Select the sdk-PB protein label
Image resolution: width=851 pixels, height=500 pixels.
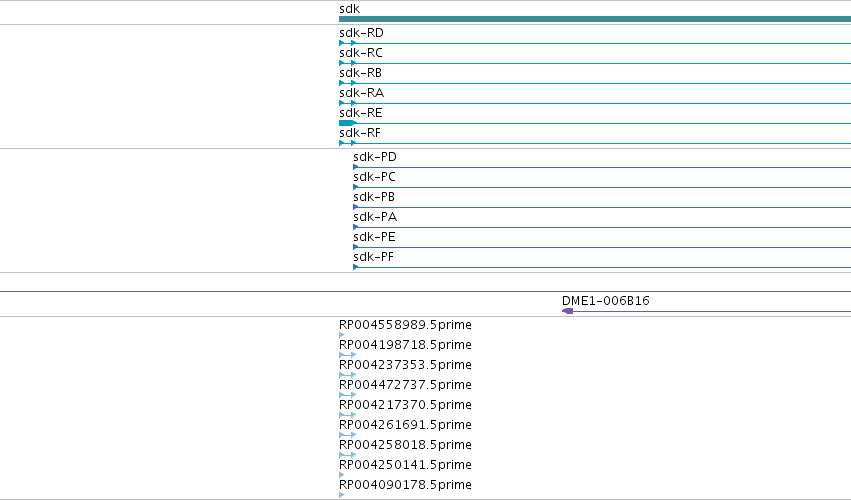(x=374, y=197)
